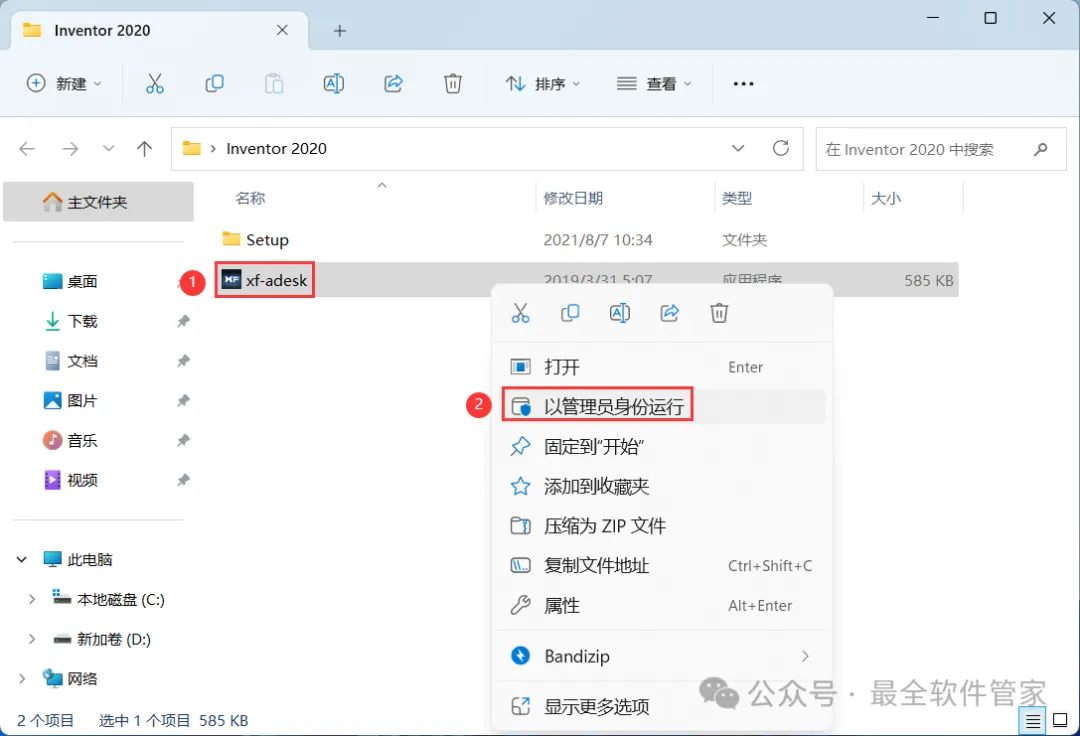
Task: Go forward with the right arrow
Action: (x=70, y=149)
